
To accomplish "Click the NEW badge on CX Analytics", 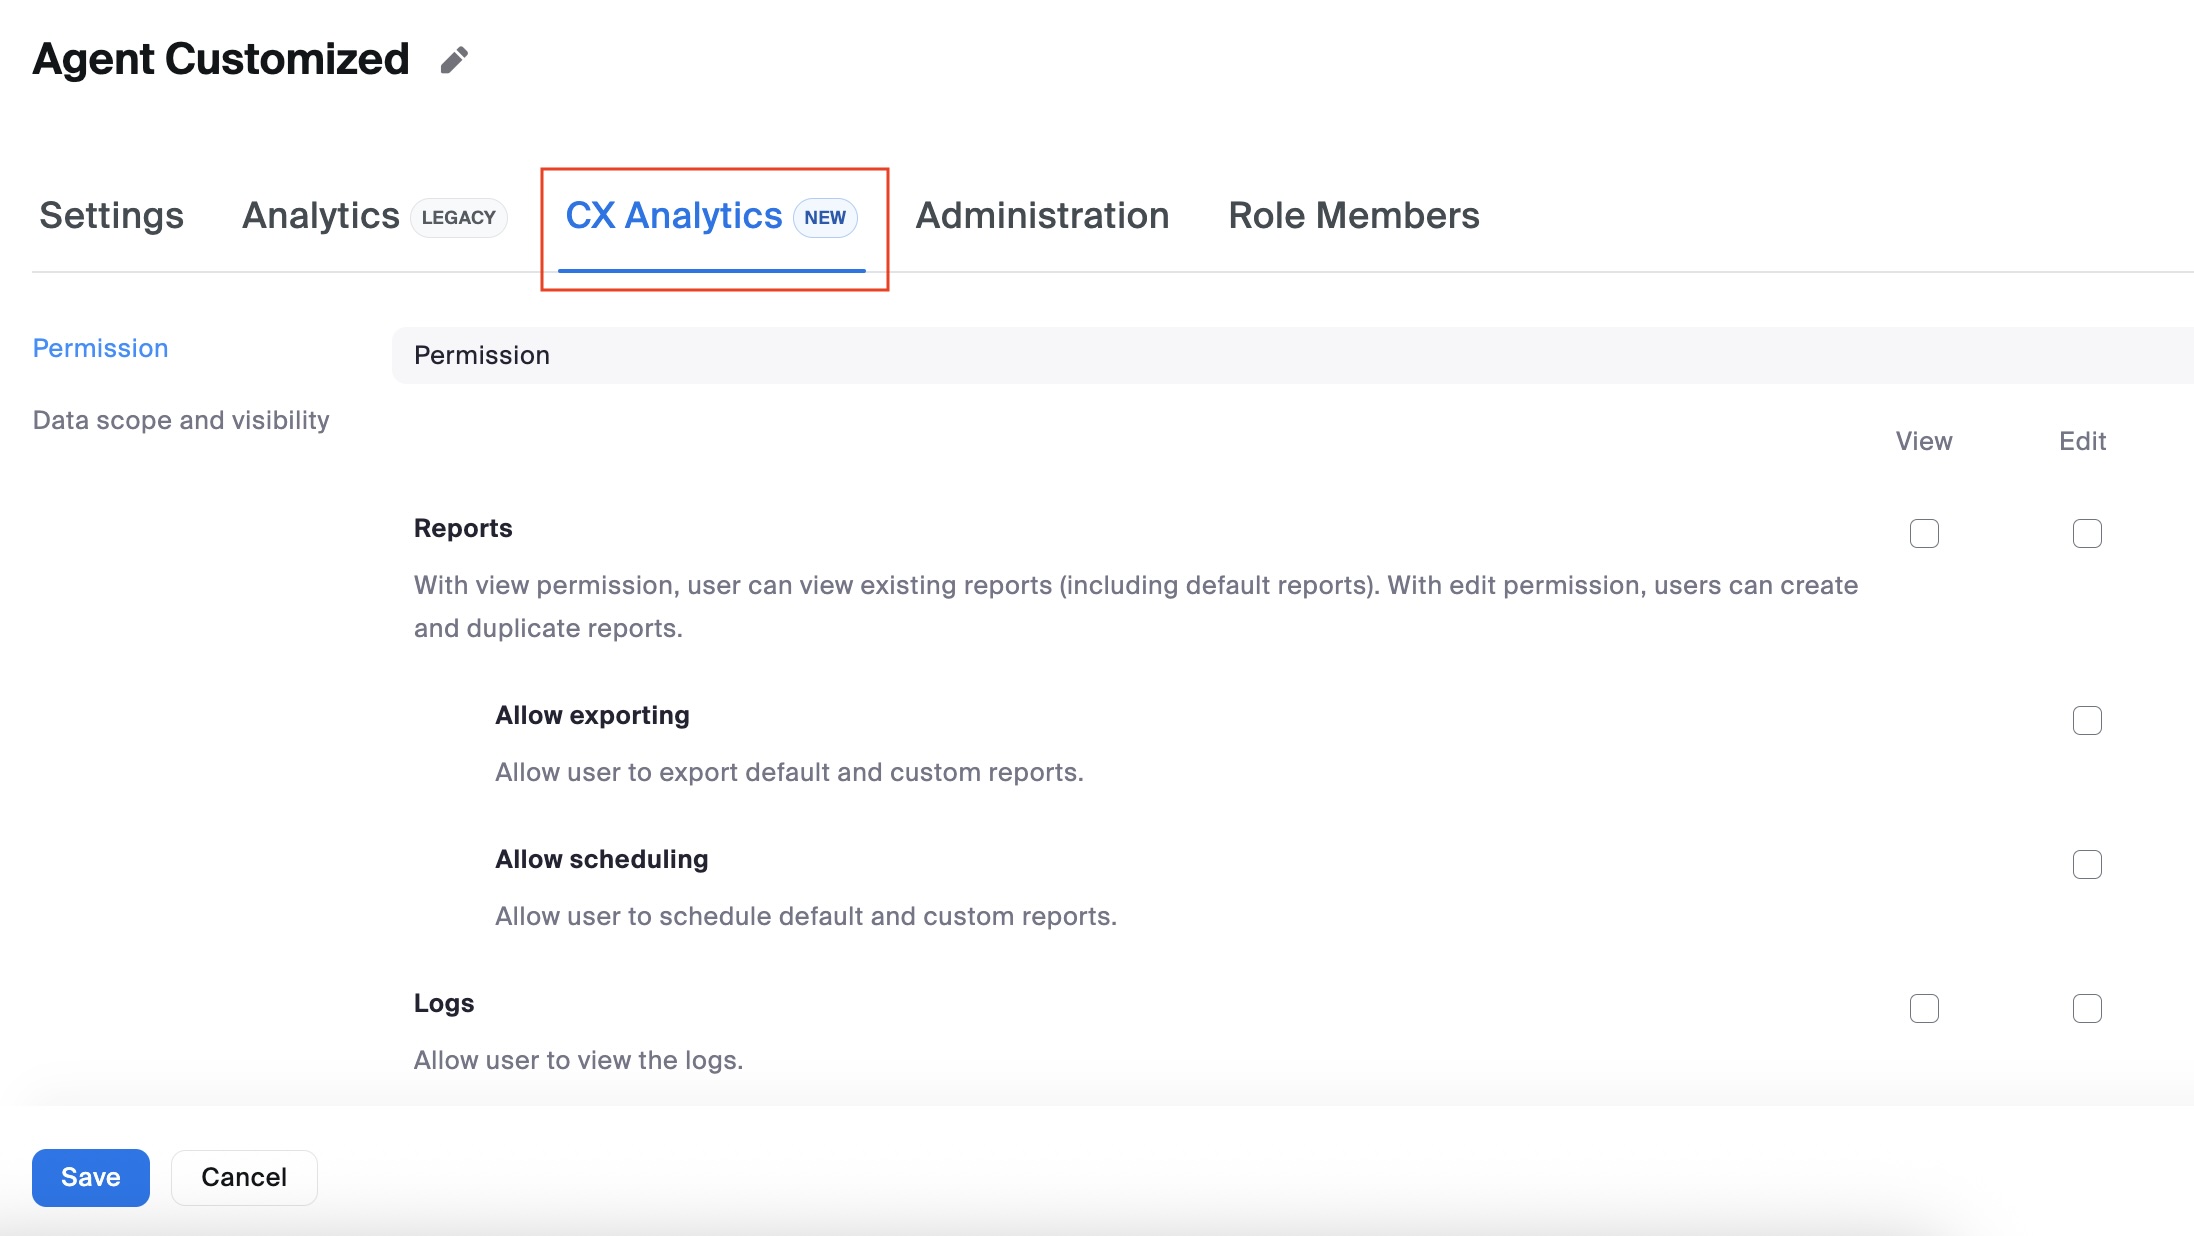I will click(824, 216).
